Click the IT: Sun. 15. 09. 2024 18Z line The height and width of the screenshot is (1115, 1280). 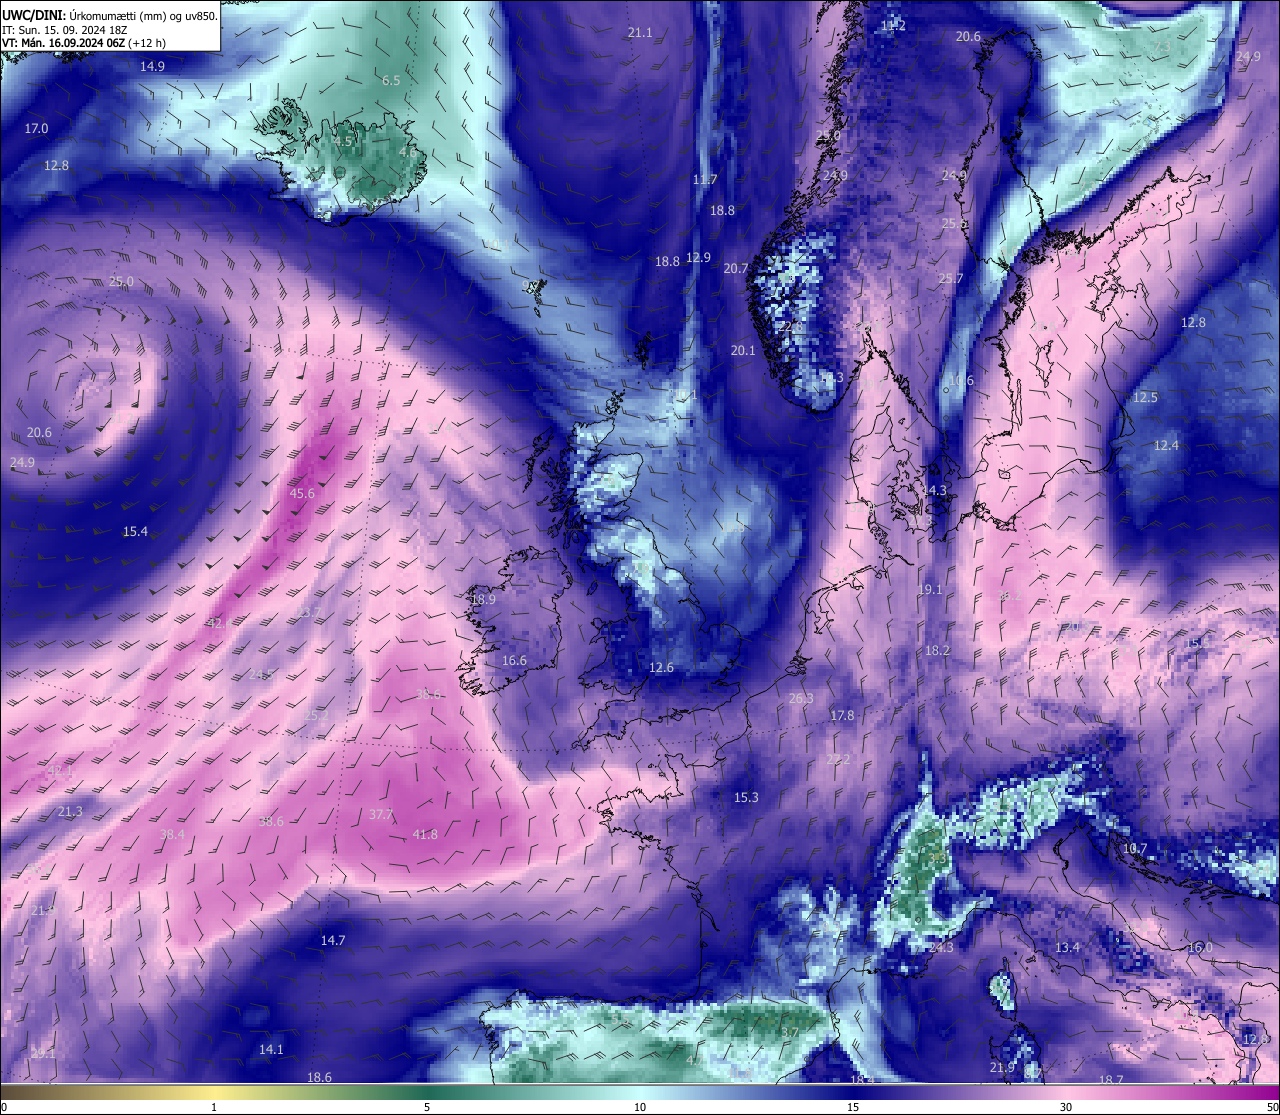64,30
